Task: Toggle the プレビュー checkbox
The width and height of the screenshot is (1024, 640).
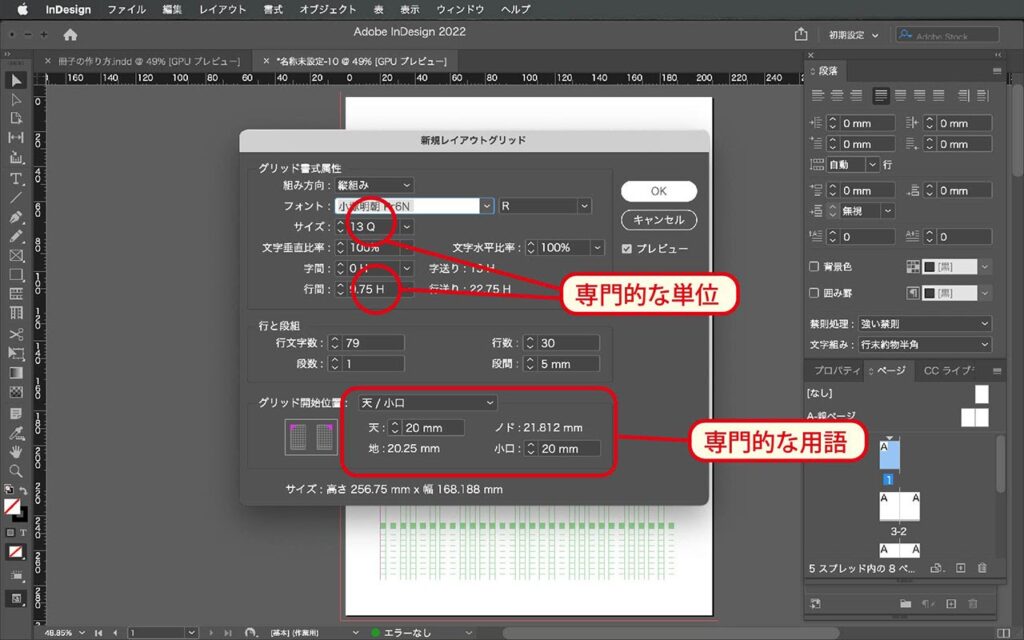Action: [x=627, y=249]
